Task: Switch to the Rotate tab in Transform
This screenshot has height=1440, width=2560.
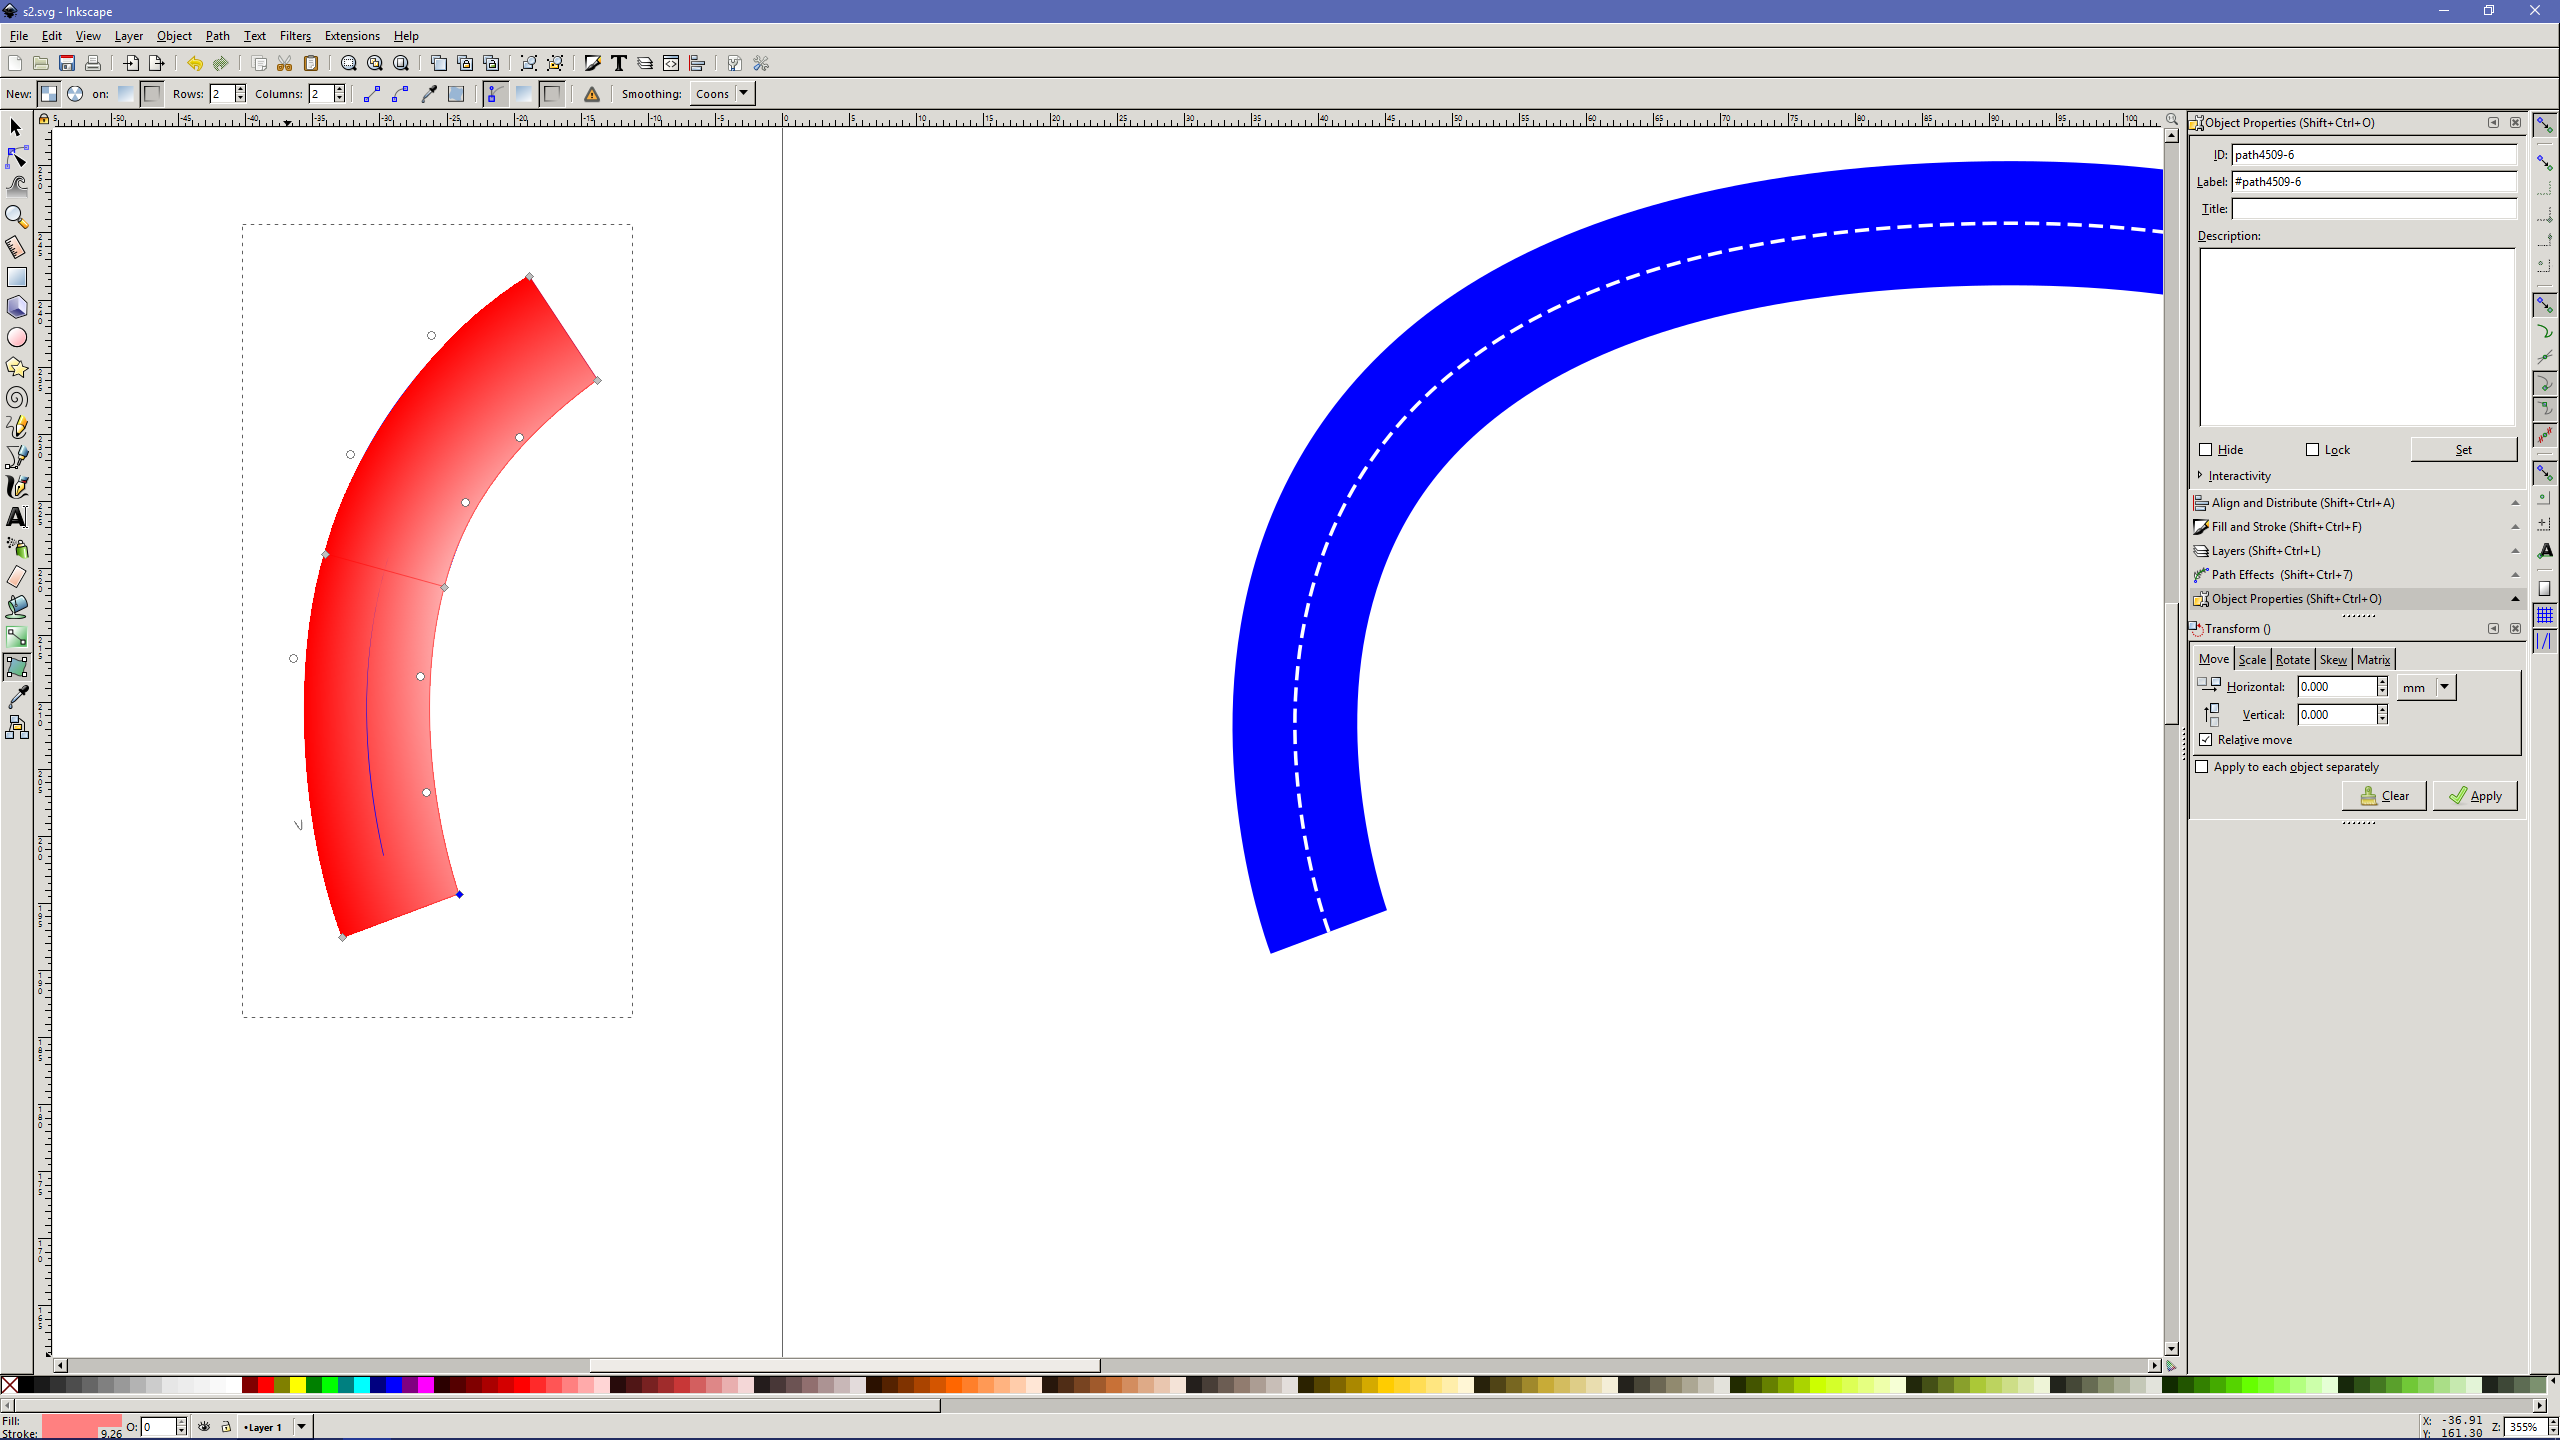Action: coord(2291,659)
